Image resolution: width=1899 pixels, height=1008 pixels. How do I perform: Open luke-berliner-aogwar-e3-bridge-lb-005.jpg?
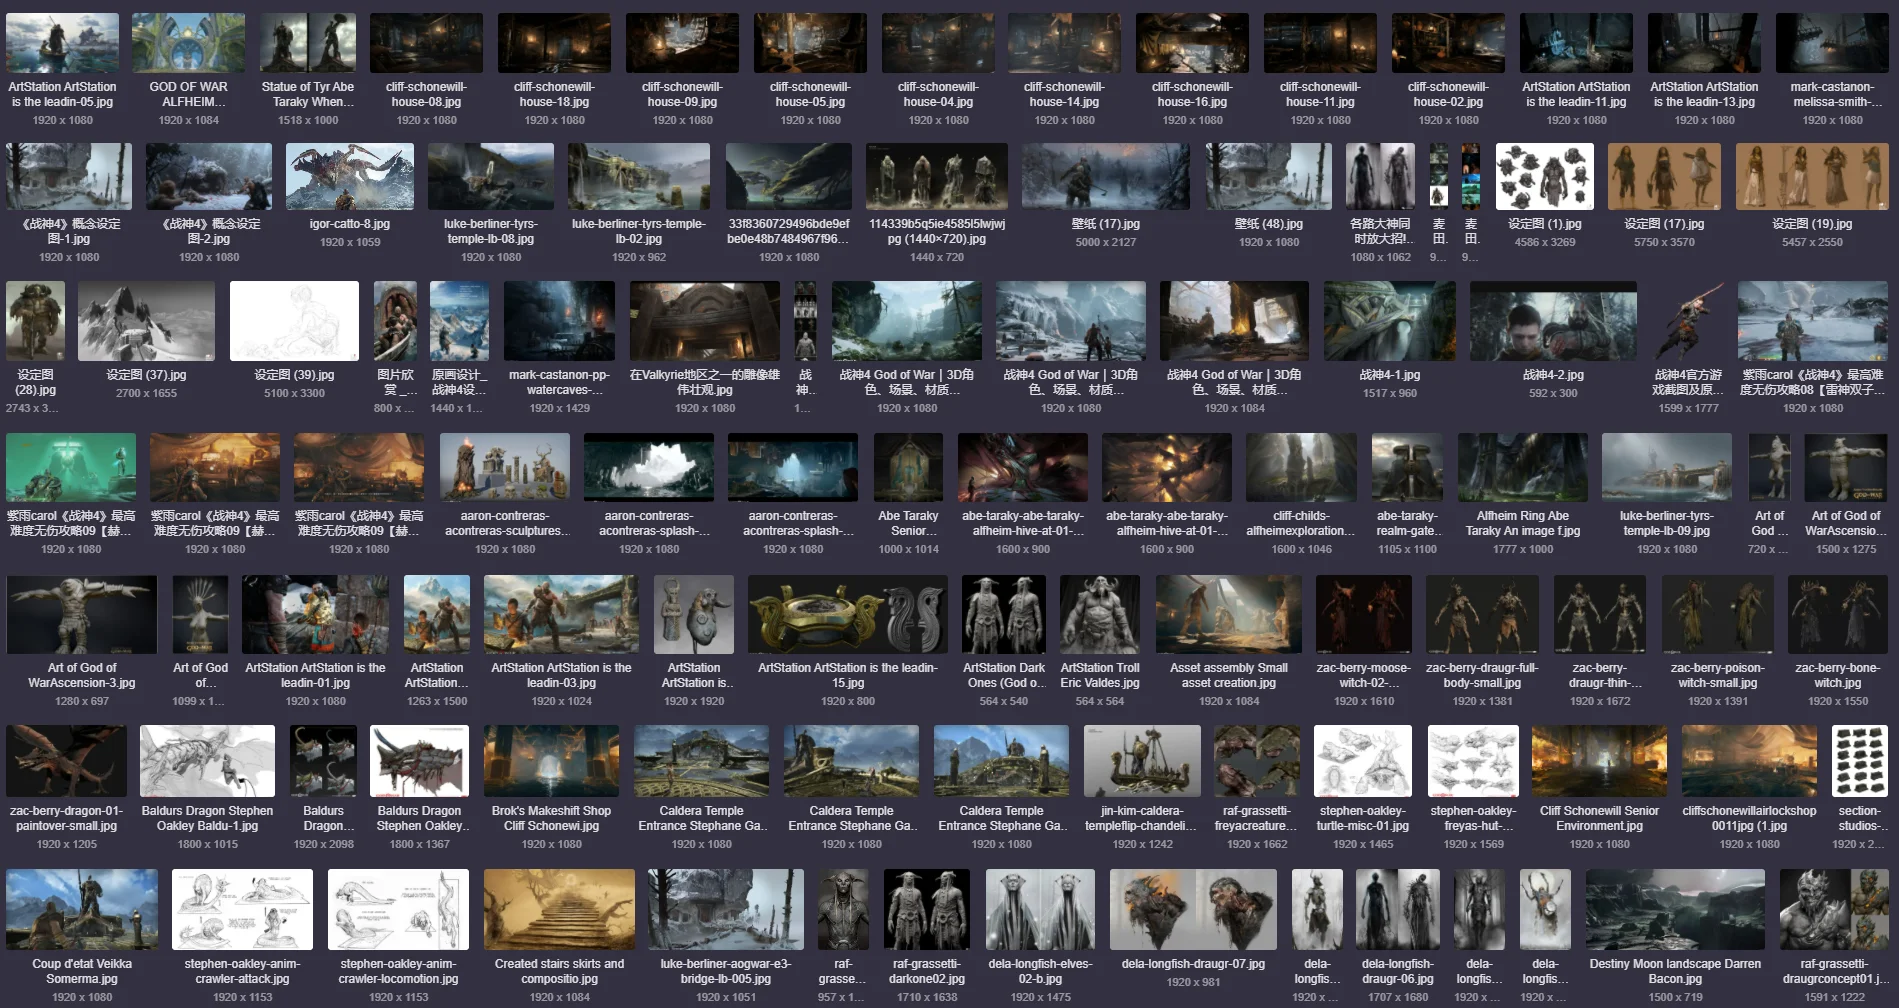(725, 909)
